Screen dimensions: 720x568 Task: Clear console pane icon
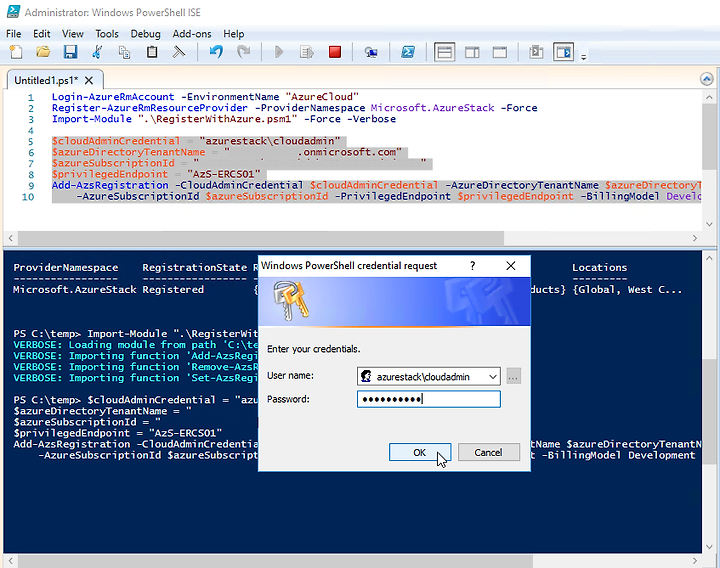tap(179, 52)
